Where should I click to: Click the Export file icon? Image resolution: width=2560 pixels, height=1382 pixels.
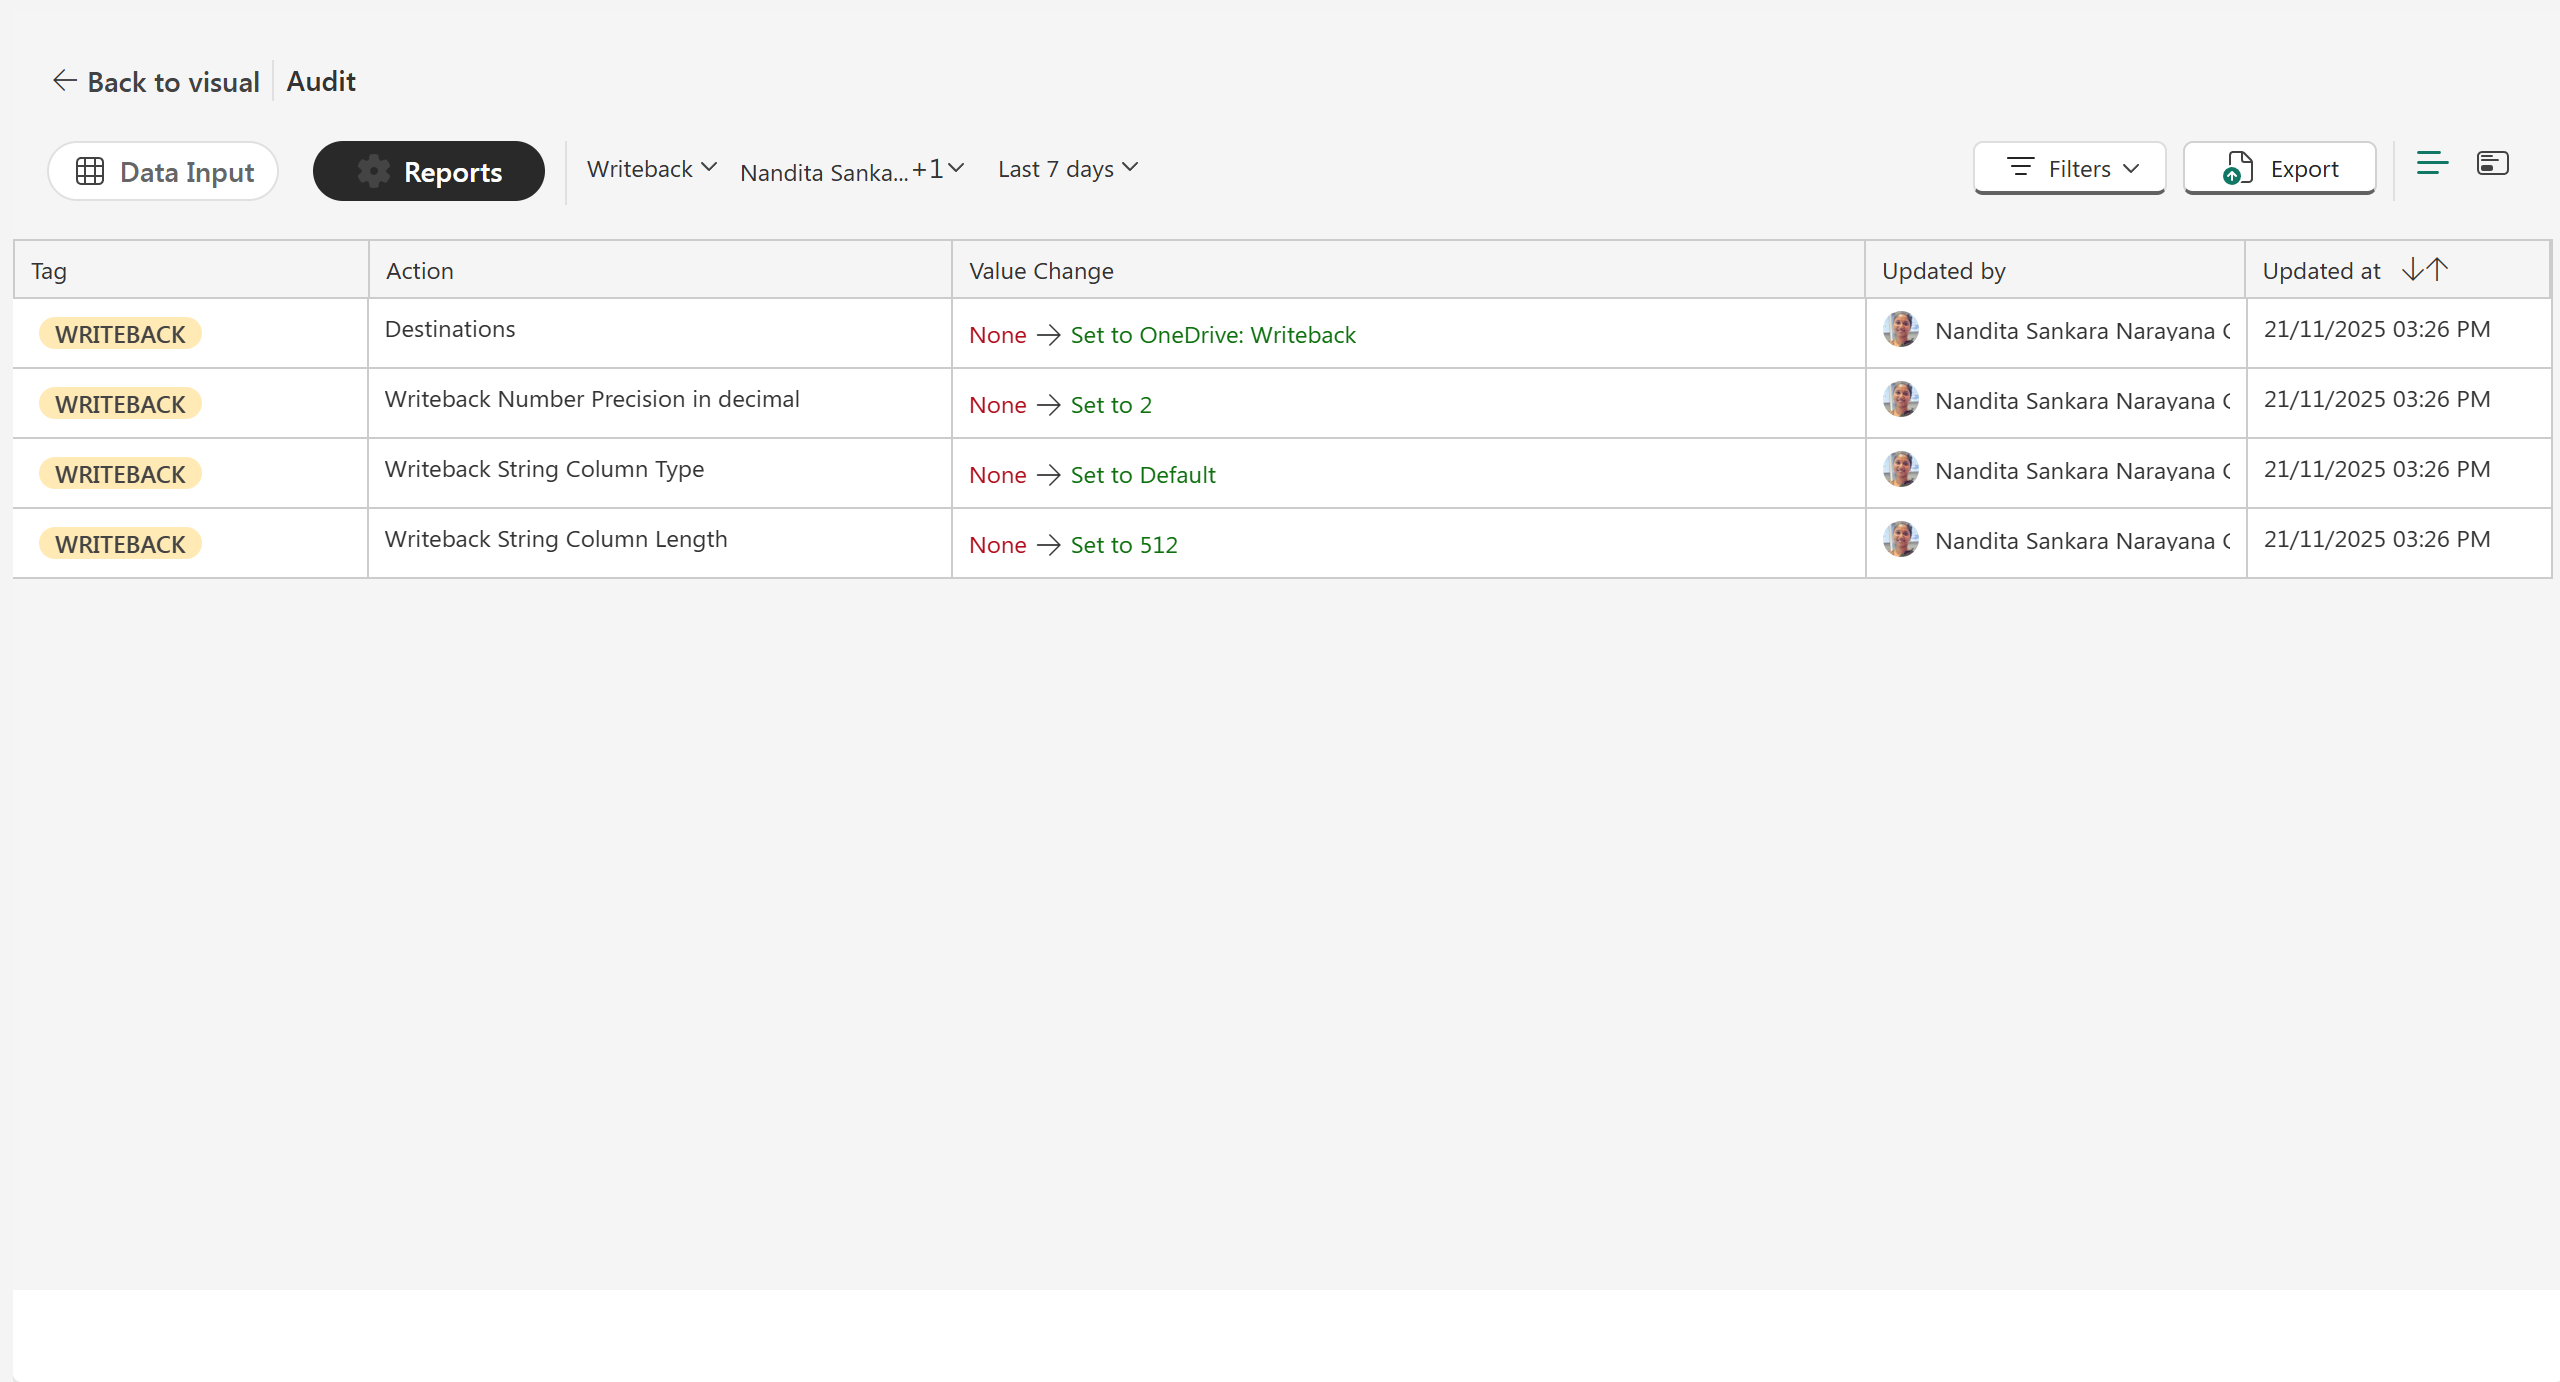2238,168
